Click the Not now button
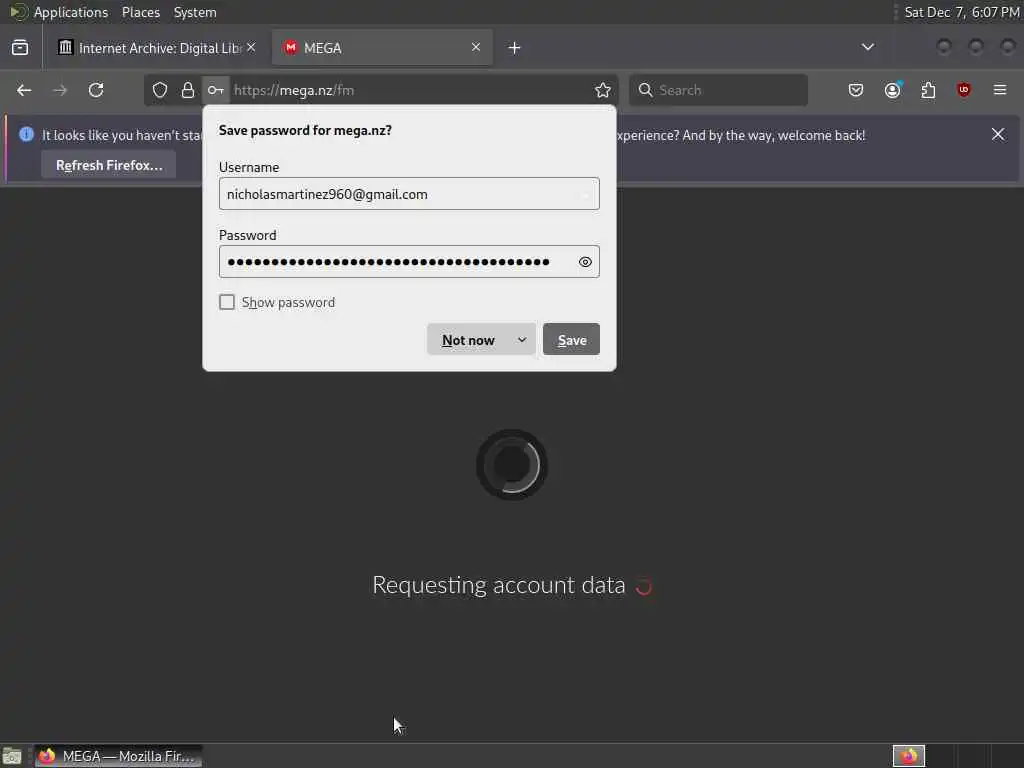 (x=468, y=340)
